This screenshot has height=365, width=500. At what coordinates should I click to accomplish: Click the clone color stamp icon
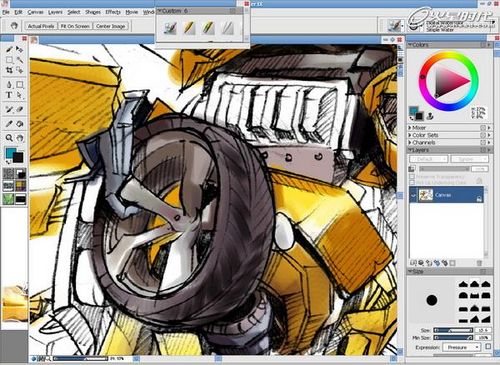(430, 116)
